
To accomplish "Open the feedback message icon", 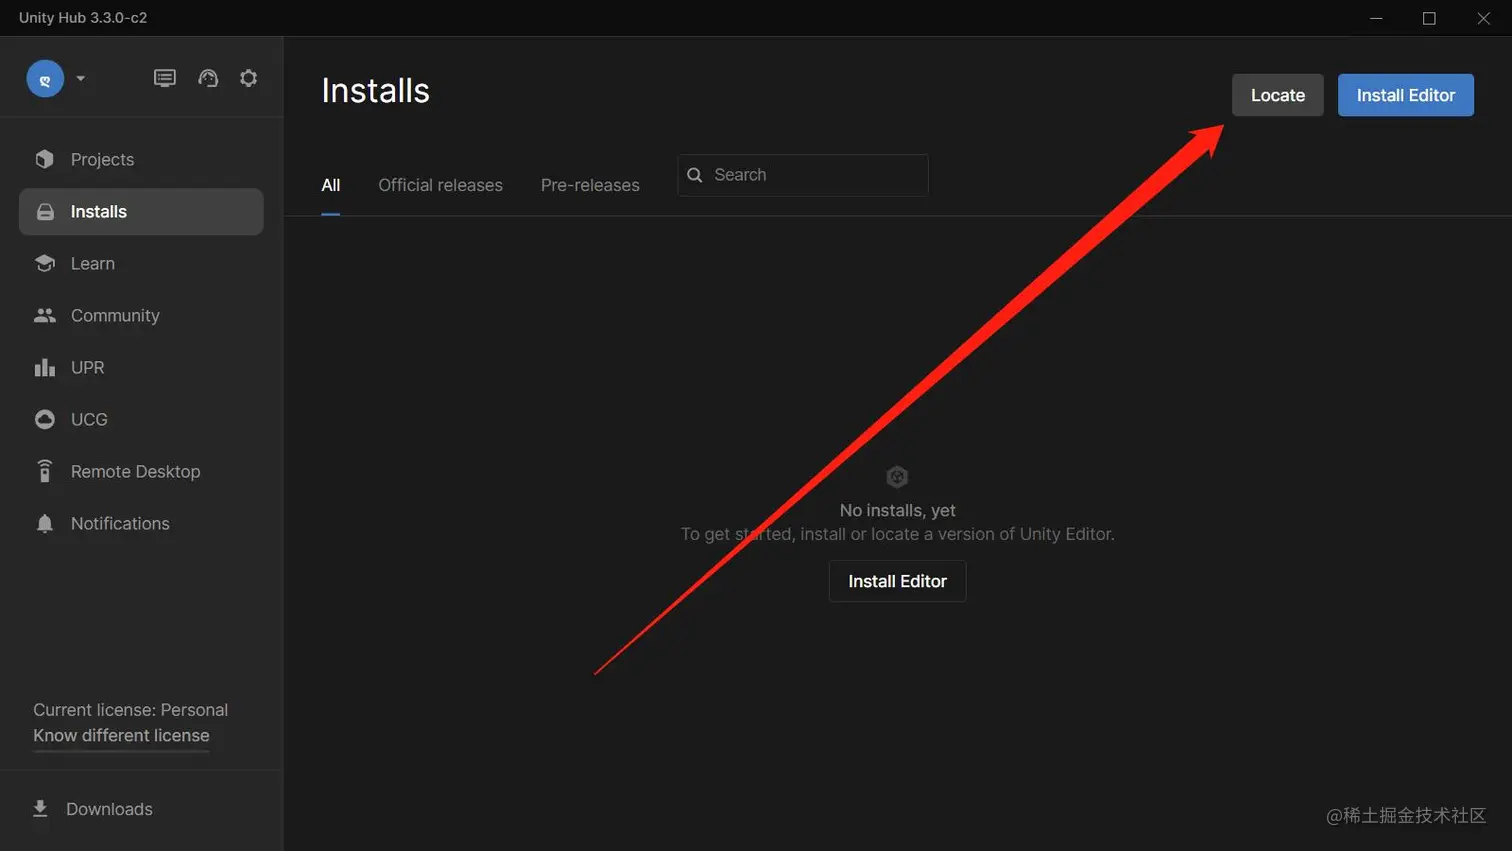I will pos(164,77).
